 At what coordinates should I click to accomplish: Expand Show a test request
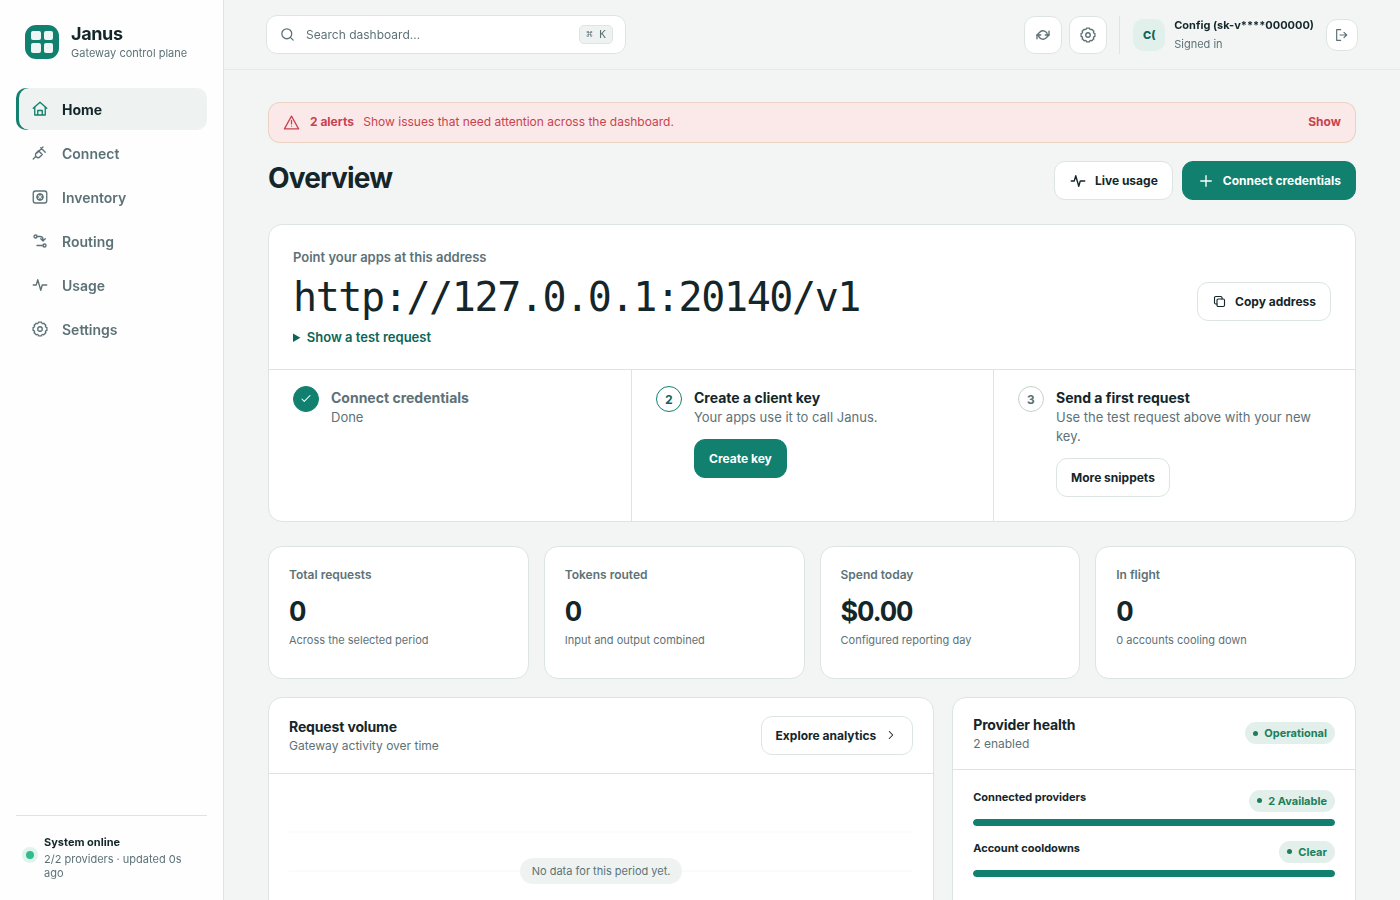(362, 337)
